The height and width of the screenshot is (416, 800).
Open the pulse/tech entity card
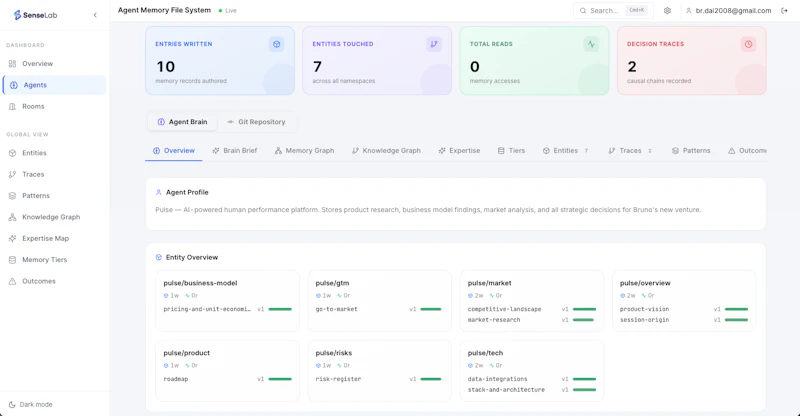click(x=532, y=371)
